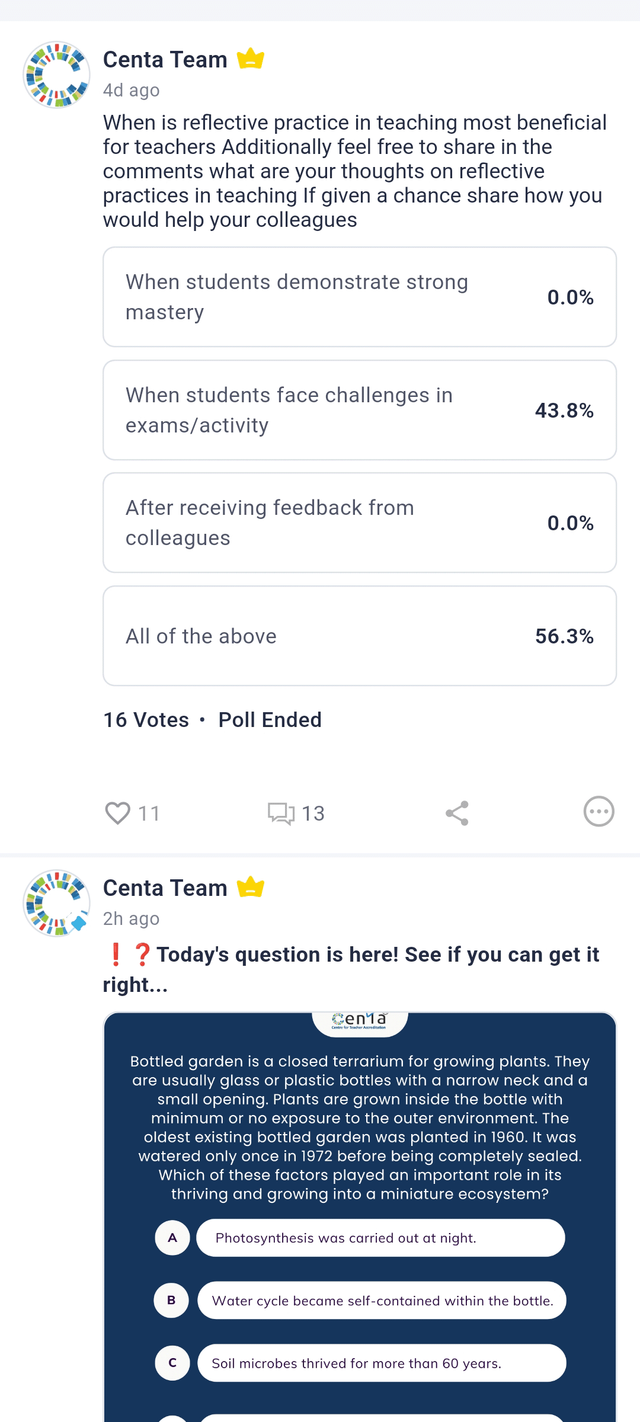640x1422 pixels.
Task: Open the more options menu on the poll post
Action: [x=599, y=812]
